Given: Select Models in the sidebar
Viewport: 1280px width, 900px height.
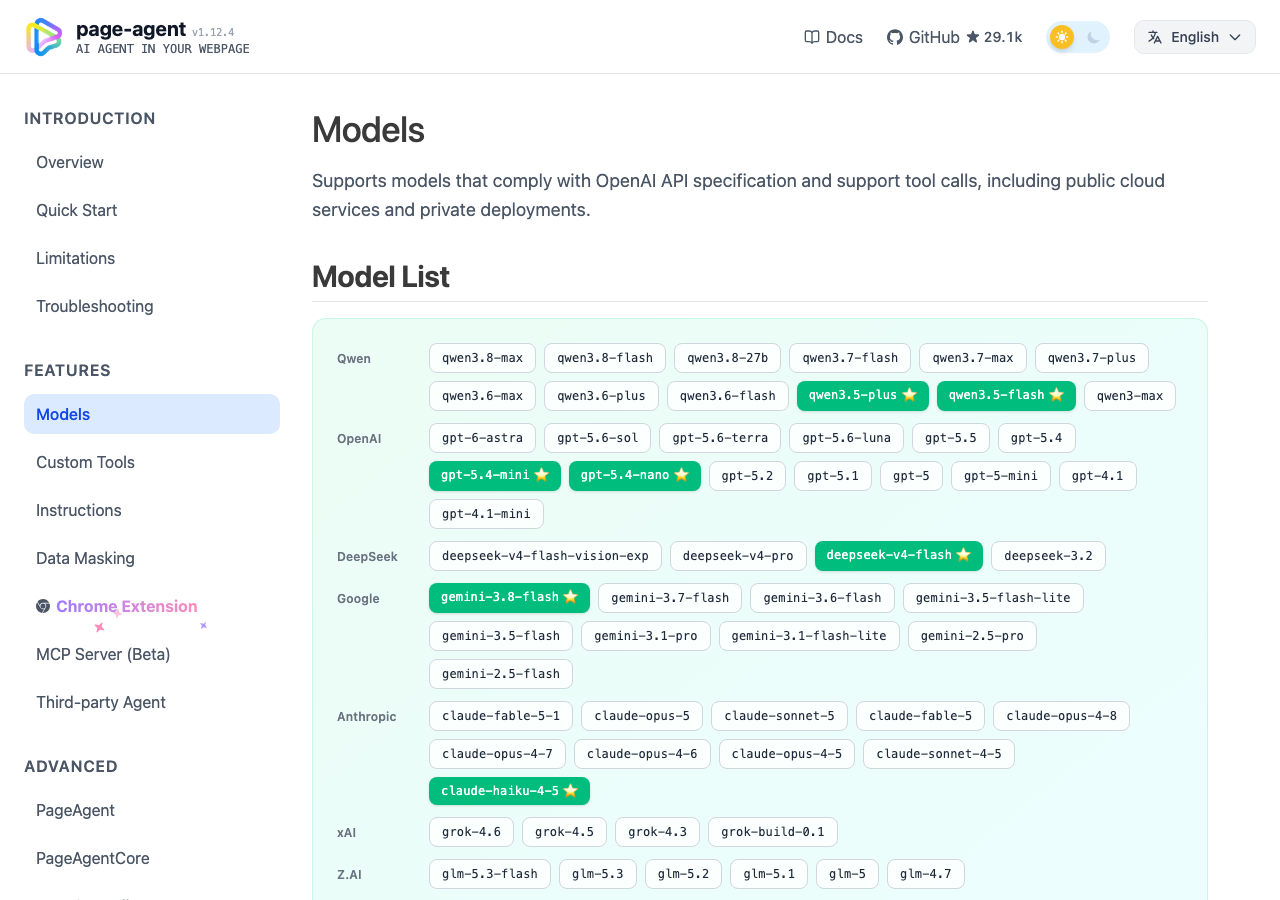Looking at the screenshot, I should click(x=152, y=414).
